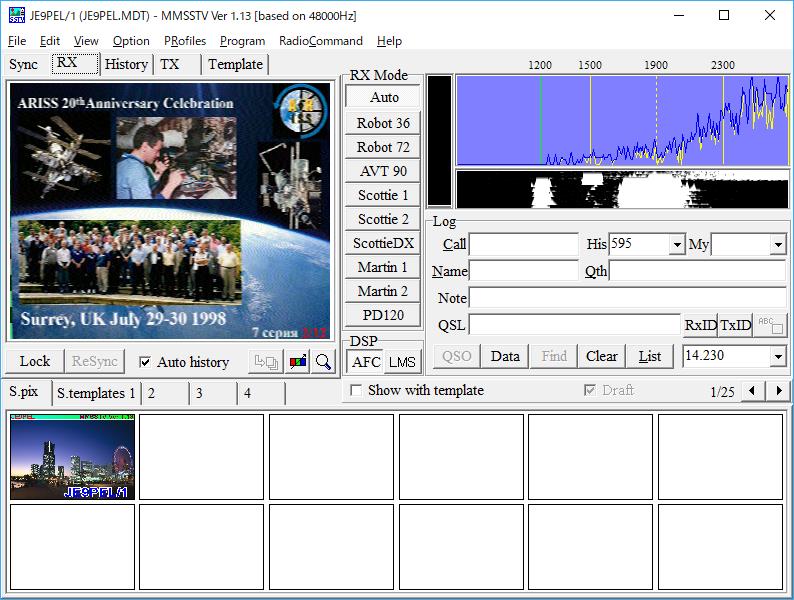The height and width of the screenshot is (600, 794).
Task: Go to previous stock picture page
Action: click(x=752, y=391)
